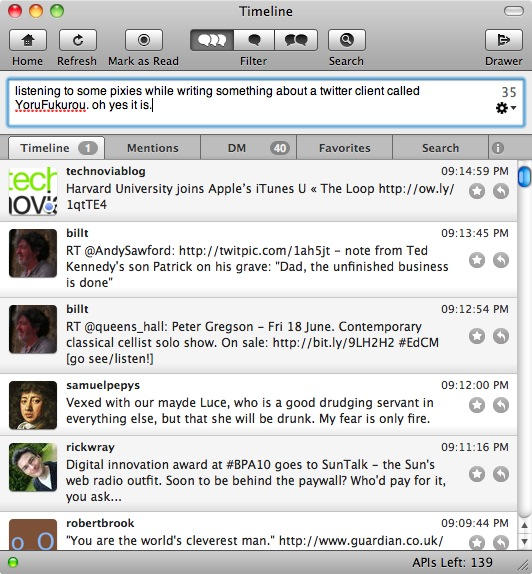
Task: Open the DM tab with 40 unread
Action: (x=249, y=148)
